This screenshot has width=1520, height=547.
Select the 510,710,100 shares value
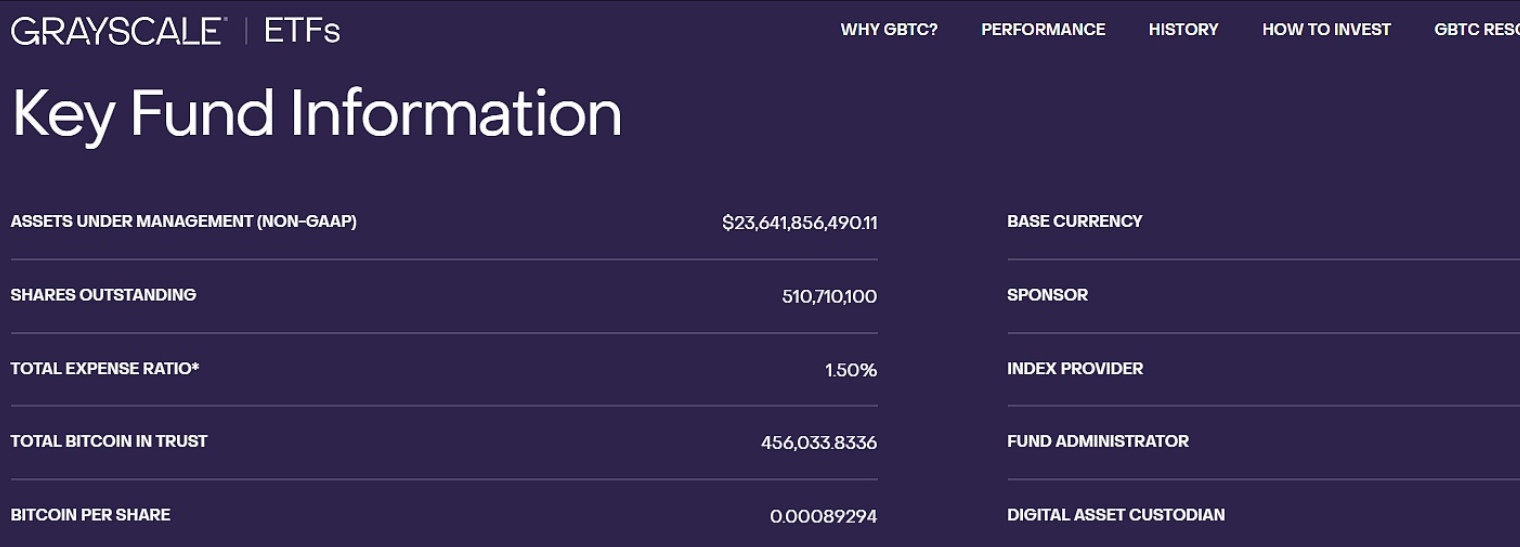(x=829, y=297)
